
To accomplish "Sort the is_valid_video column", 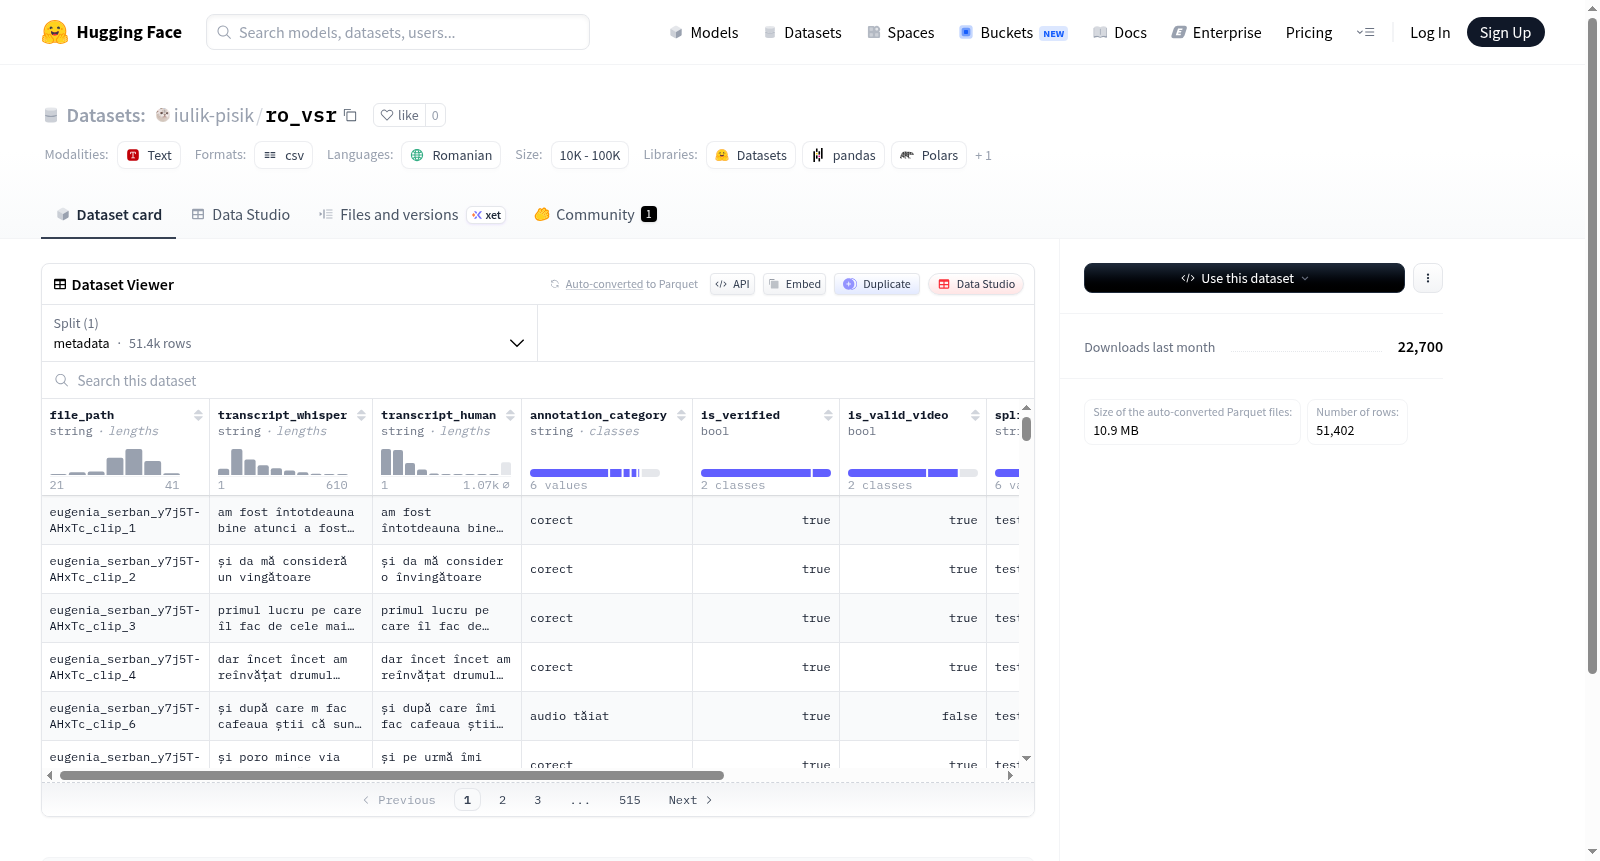I will pos(975,415).
